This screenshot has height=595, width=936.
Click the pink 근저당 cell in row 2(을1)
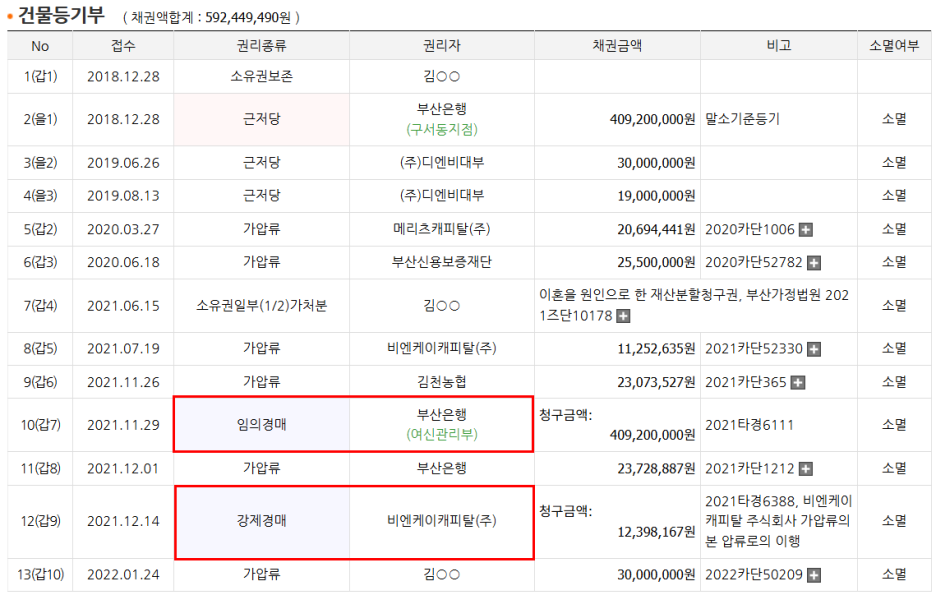point(261,119)
